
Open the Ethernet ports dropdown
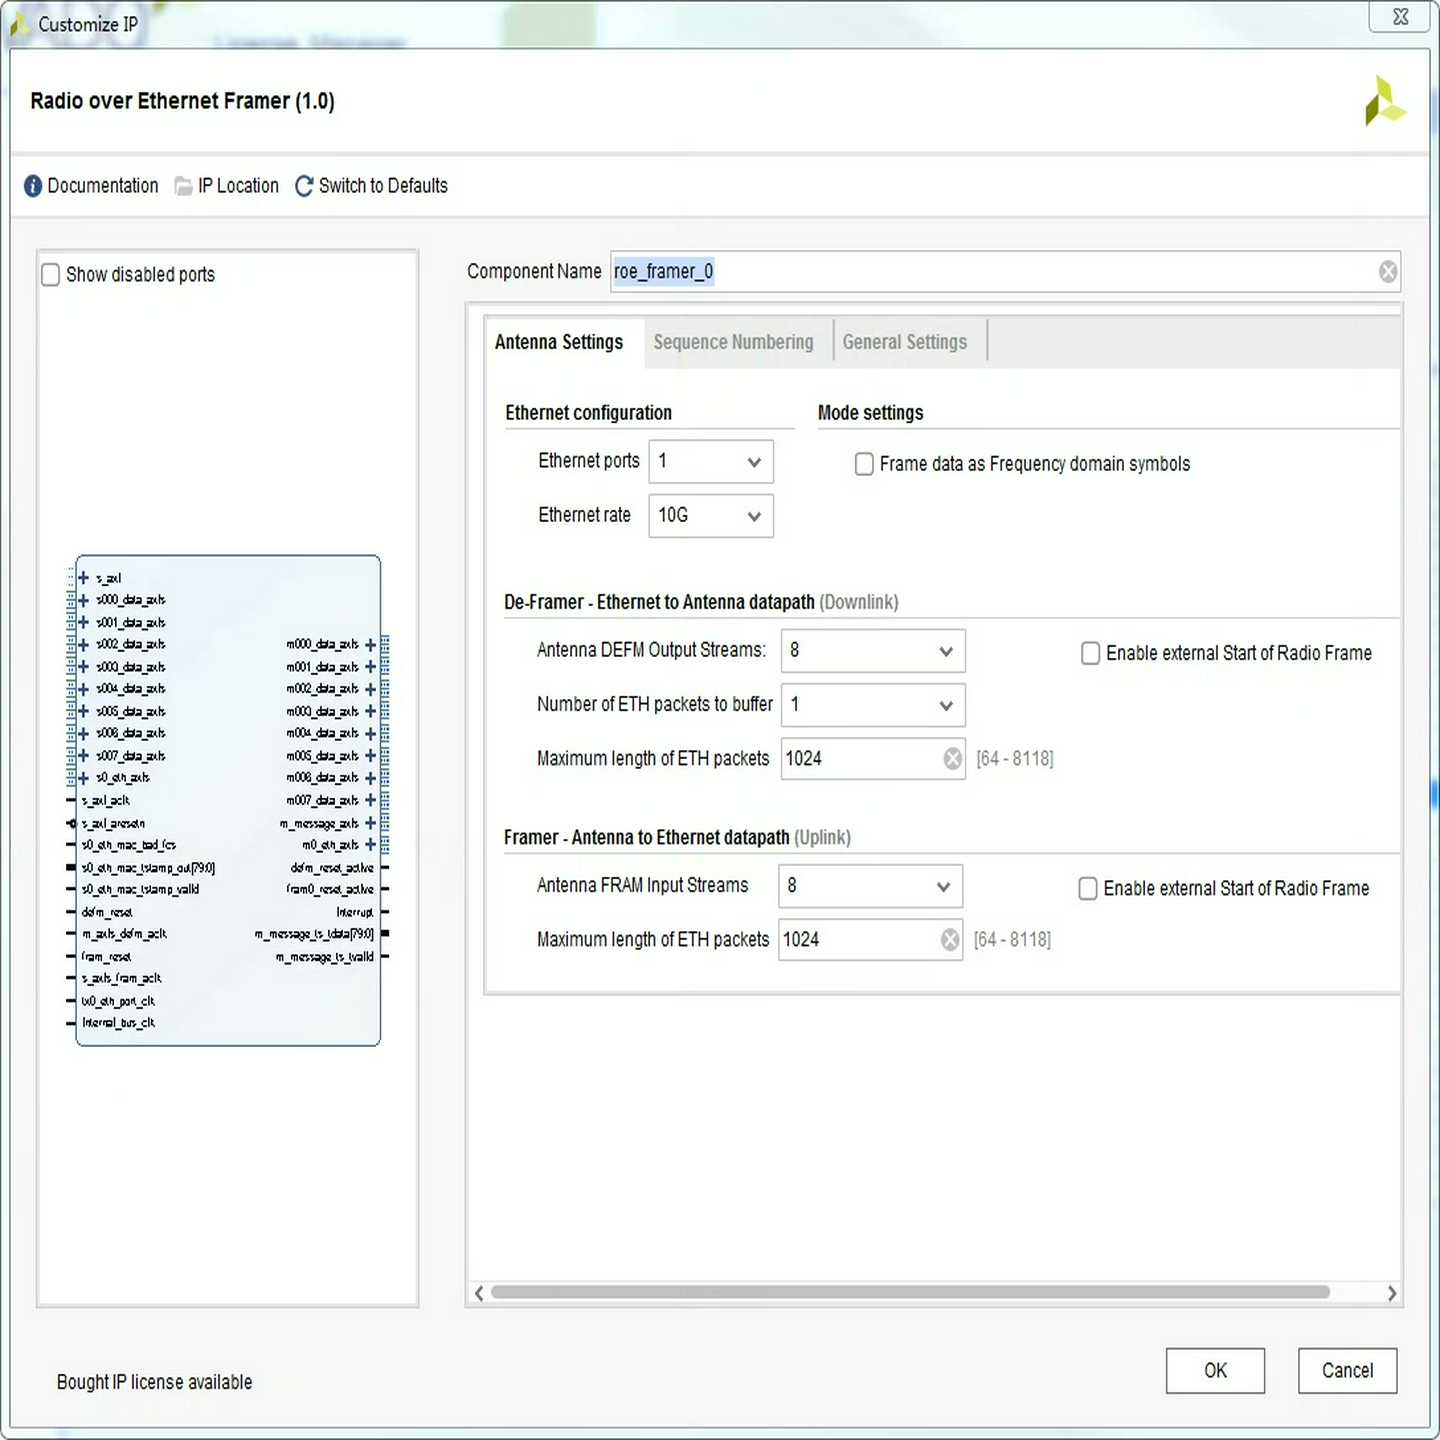pyautogui.click(x=711, y=462)
